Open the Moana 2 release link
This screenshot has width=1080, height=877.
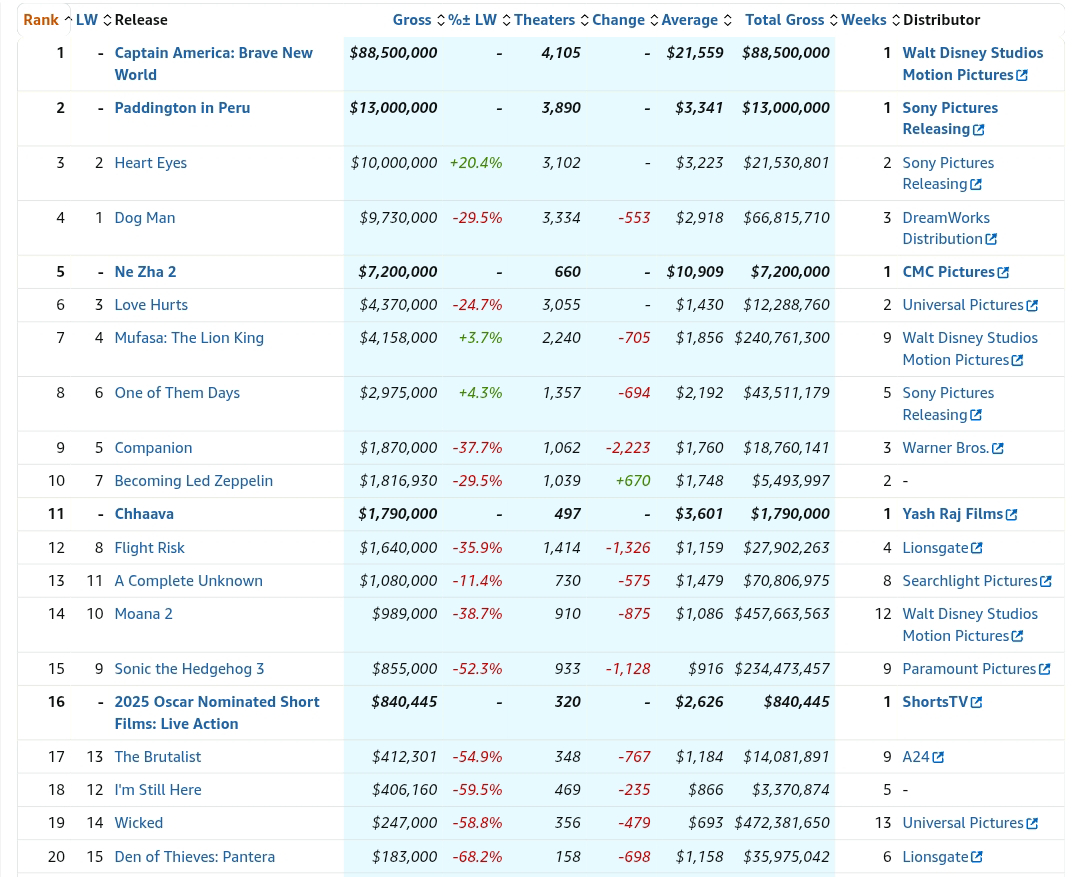pos(143,615)
